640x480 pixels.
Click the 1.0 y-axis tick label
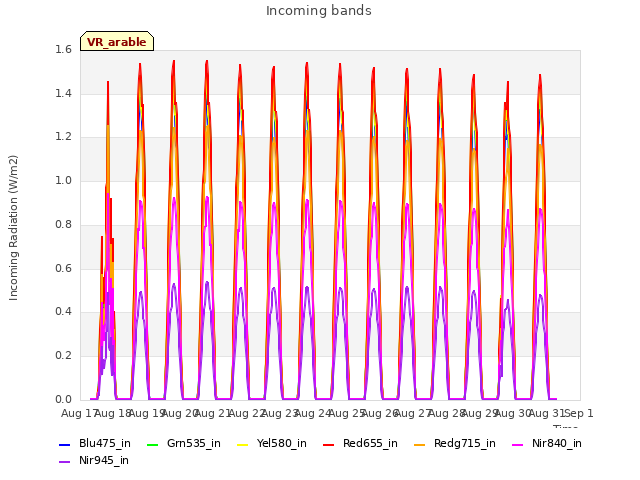[x=63, y=180]
